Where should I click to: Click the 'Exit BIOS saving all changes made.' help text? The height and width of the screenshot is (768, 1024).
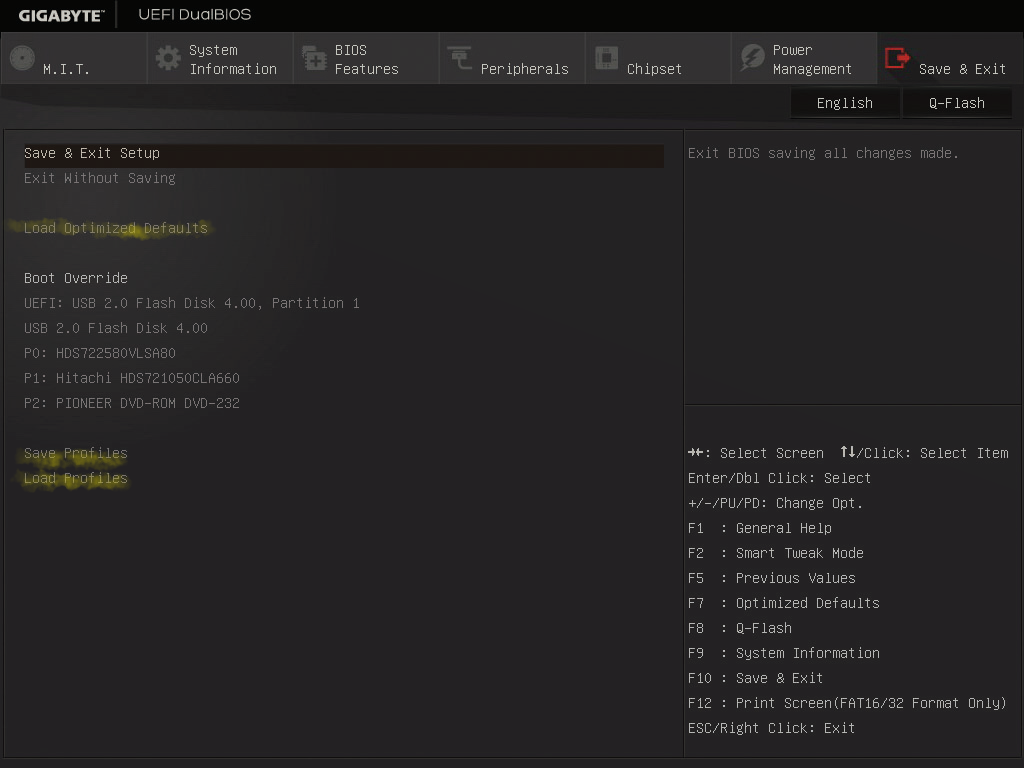click(823, 153)
